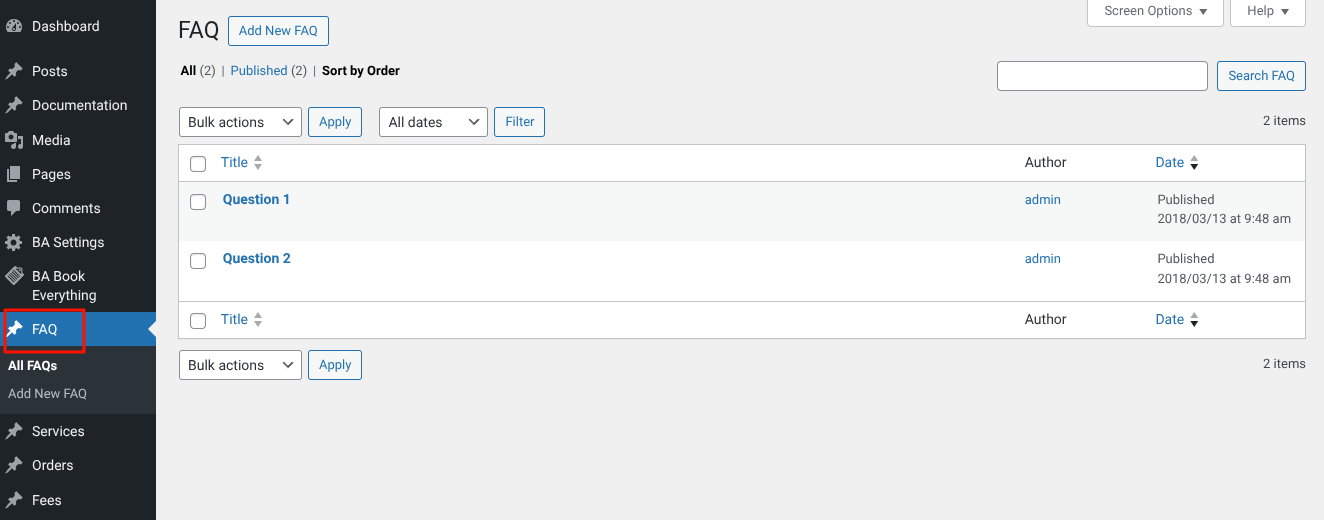Open Add New FAQ submenu item
1324x520 pixels.
(47, 394)
